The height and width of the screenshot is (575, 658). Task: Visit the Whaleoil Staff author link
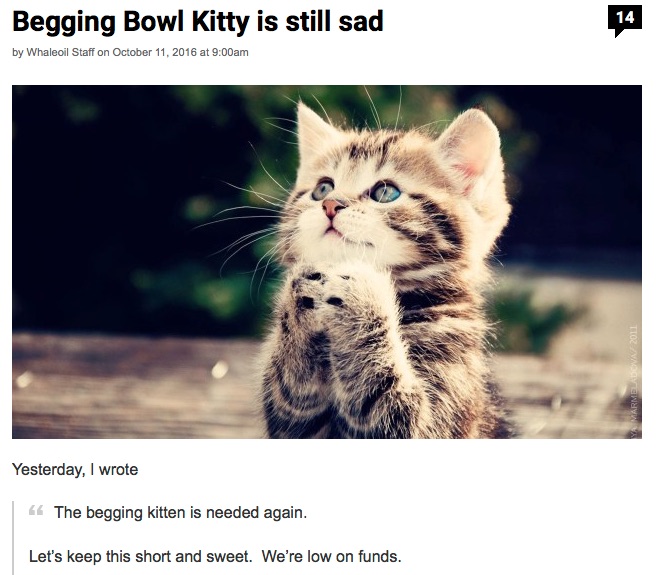pos(60,52)
